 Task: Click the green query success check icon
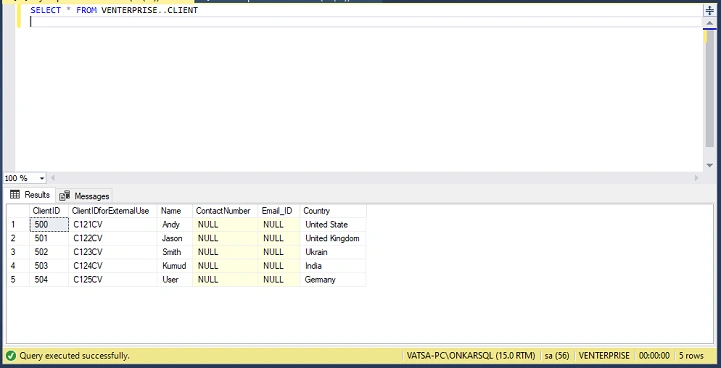tap(11, 356)
